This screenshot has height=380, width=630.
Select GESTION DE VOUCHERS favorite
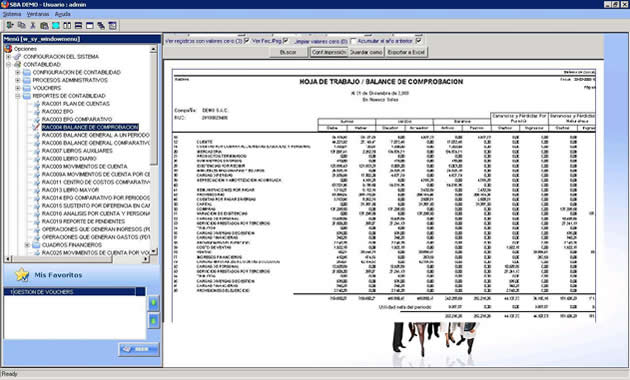coord(74,292)
